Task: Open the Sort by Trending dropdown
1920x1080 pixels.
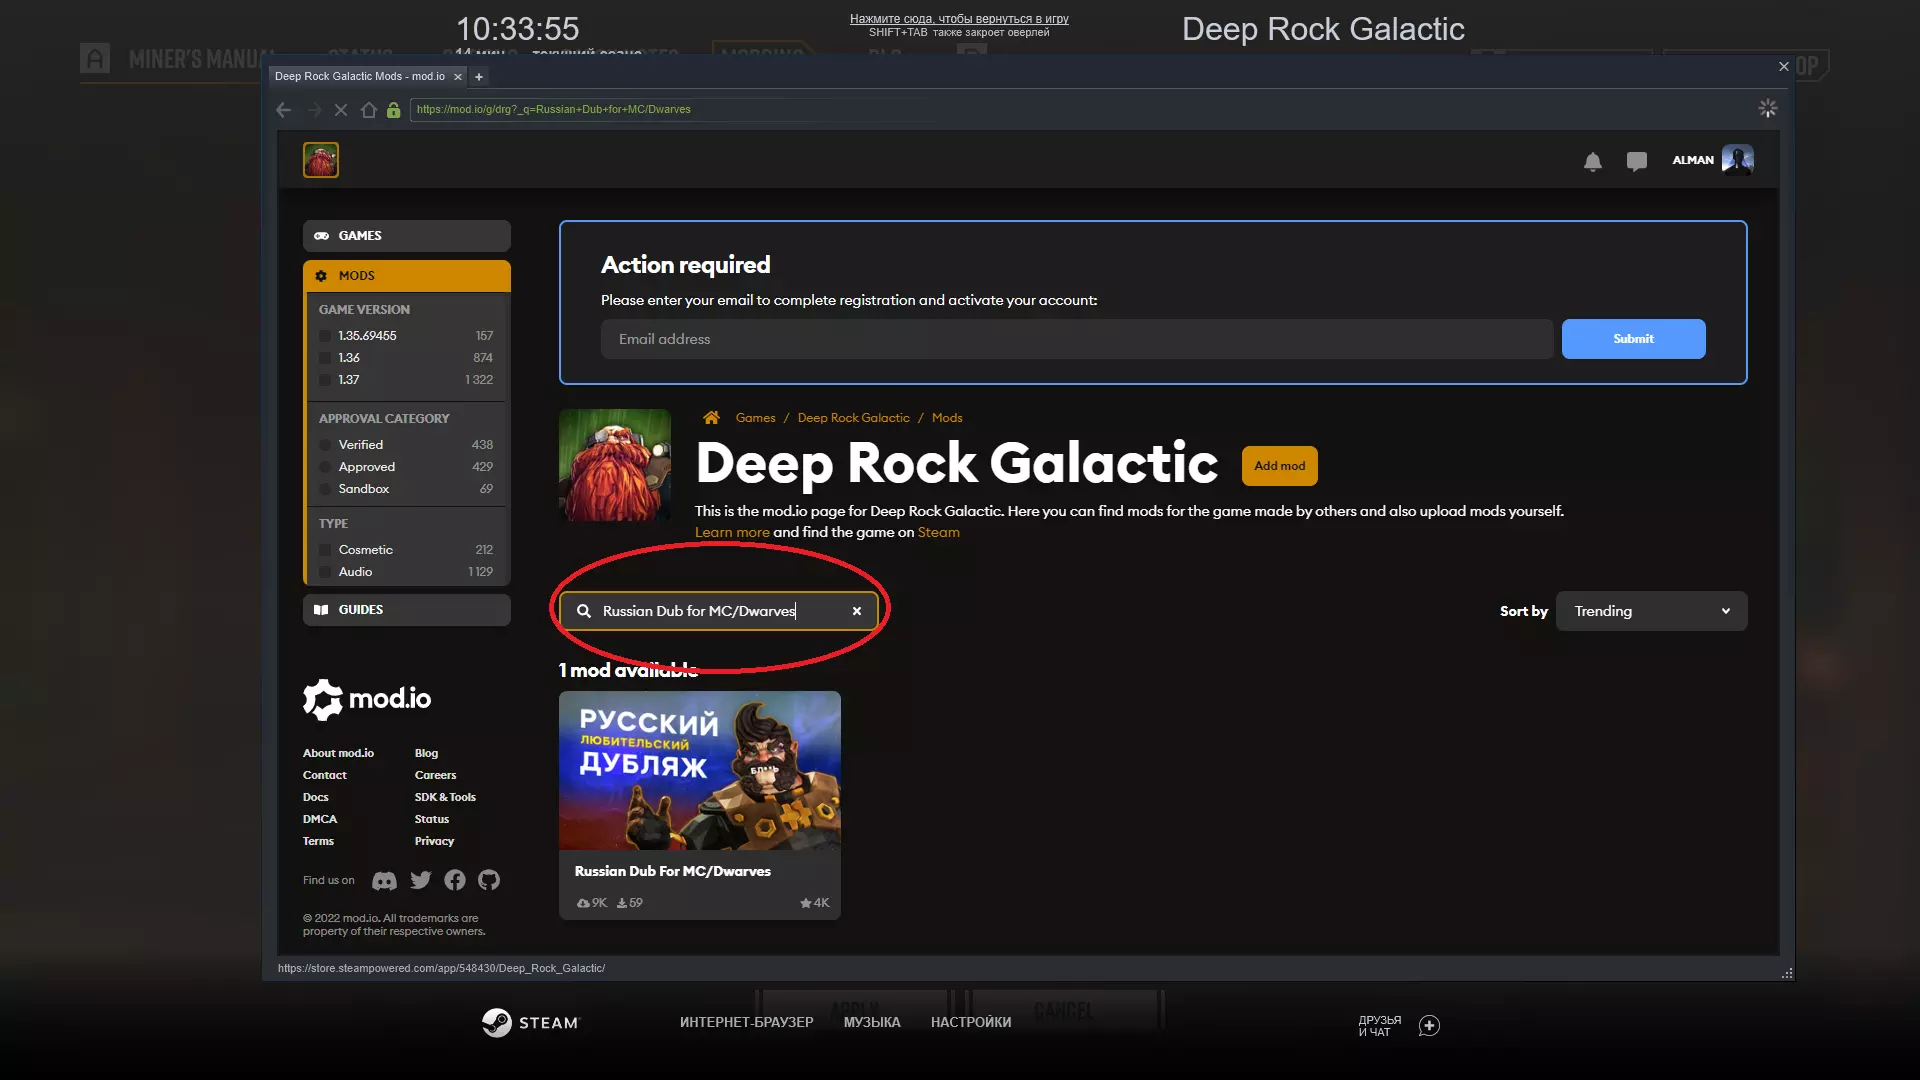Action: (x=1651, y=611)
